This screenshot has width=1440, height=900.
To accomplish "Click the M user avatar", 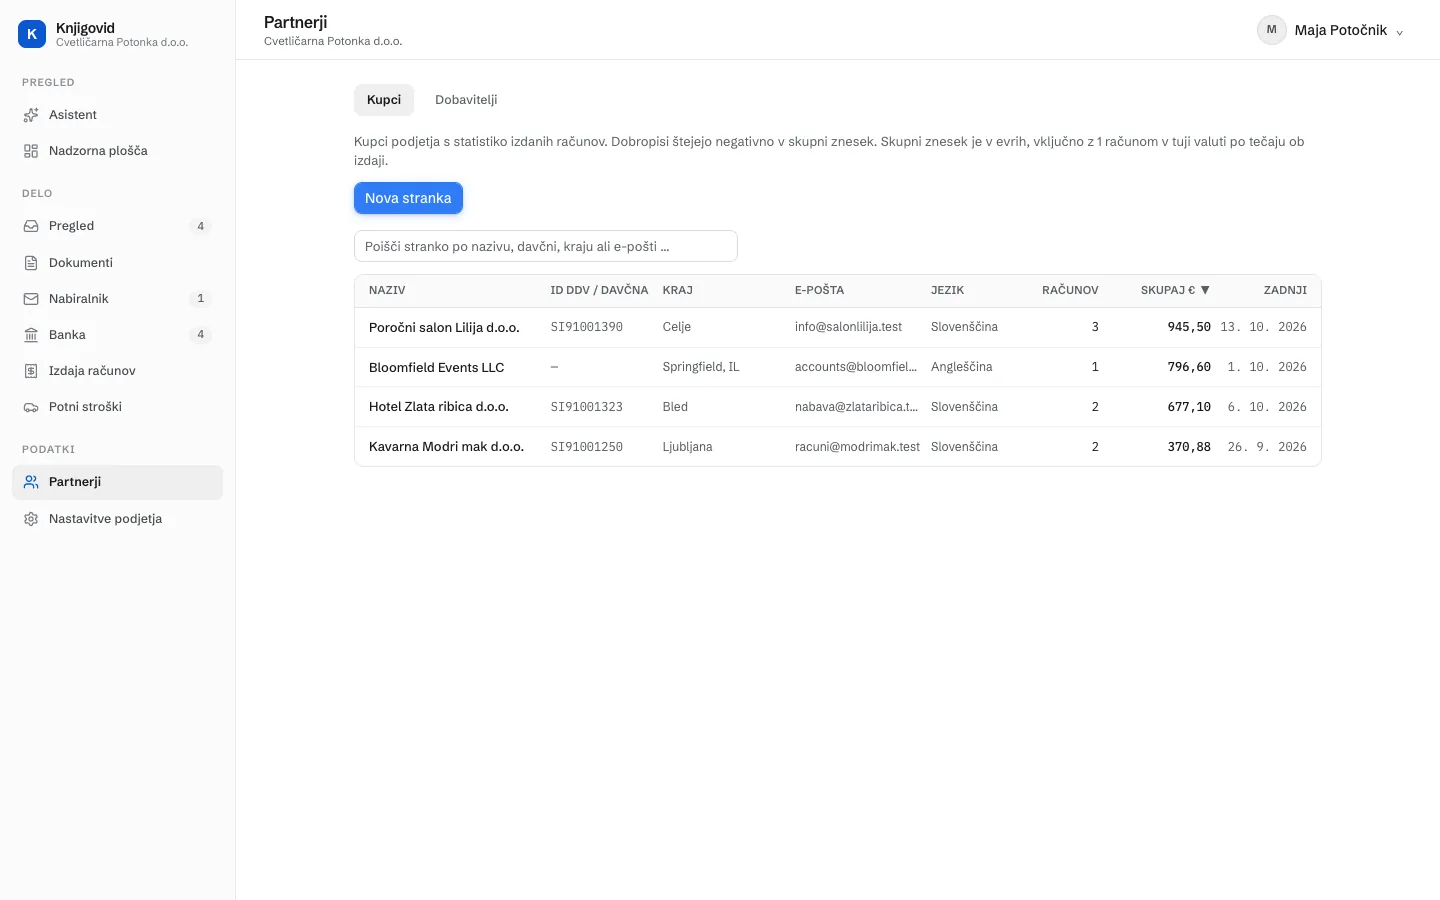I will click(1271, 30).
